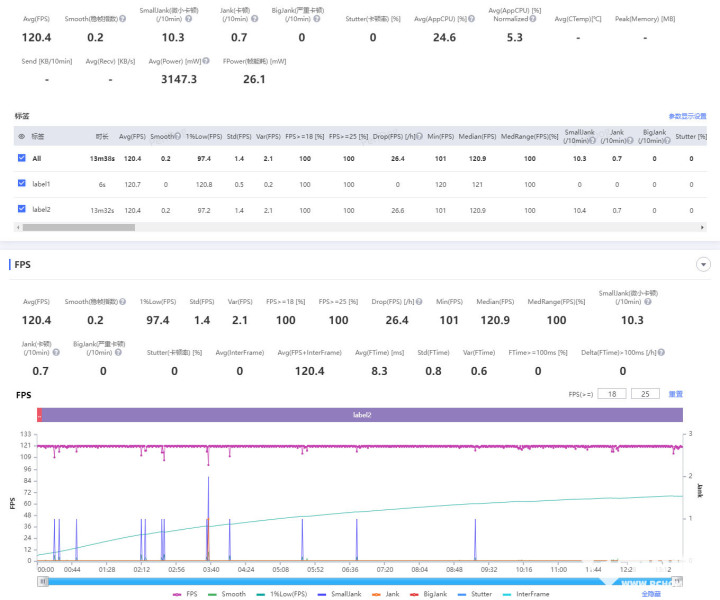Click help icon beside Avg(Power) metric
720x600 pixels.
(x=198, y=62)
